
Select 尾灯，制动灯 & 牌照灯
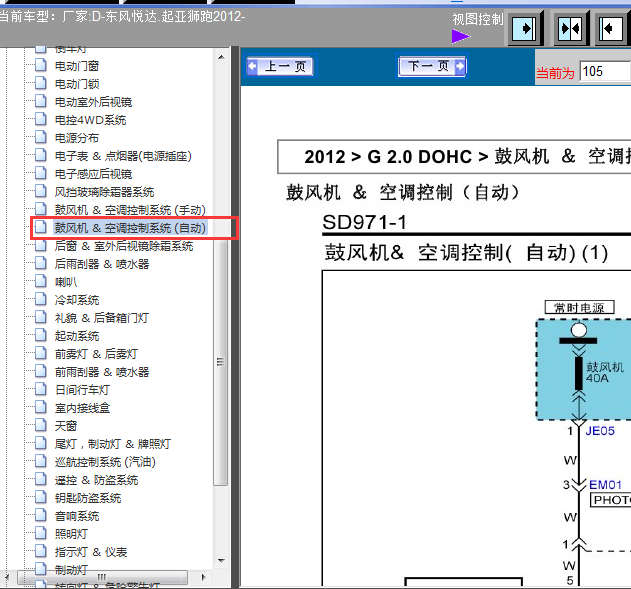click(113, 444)
